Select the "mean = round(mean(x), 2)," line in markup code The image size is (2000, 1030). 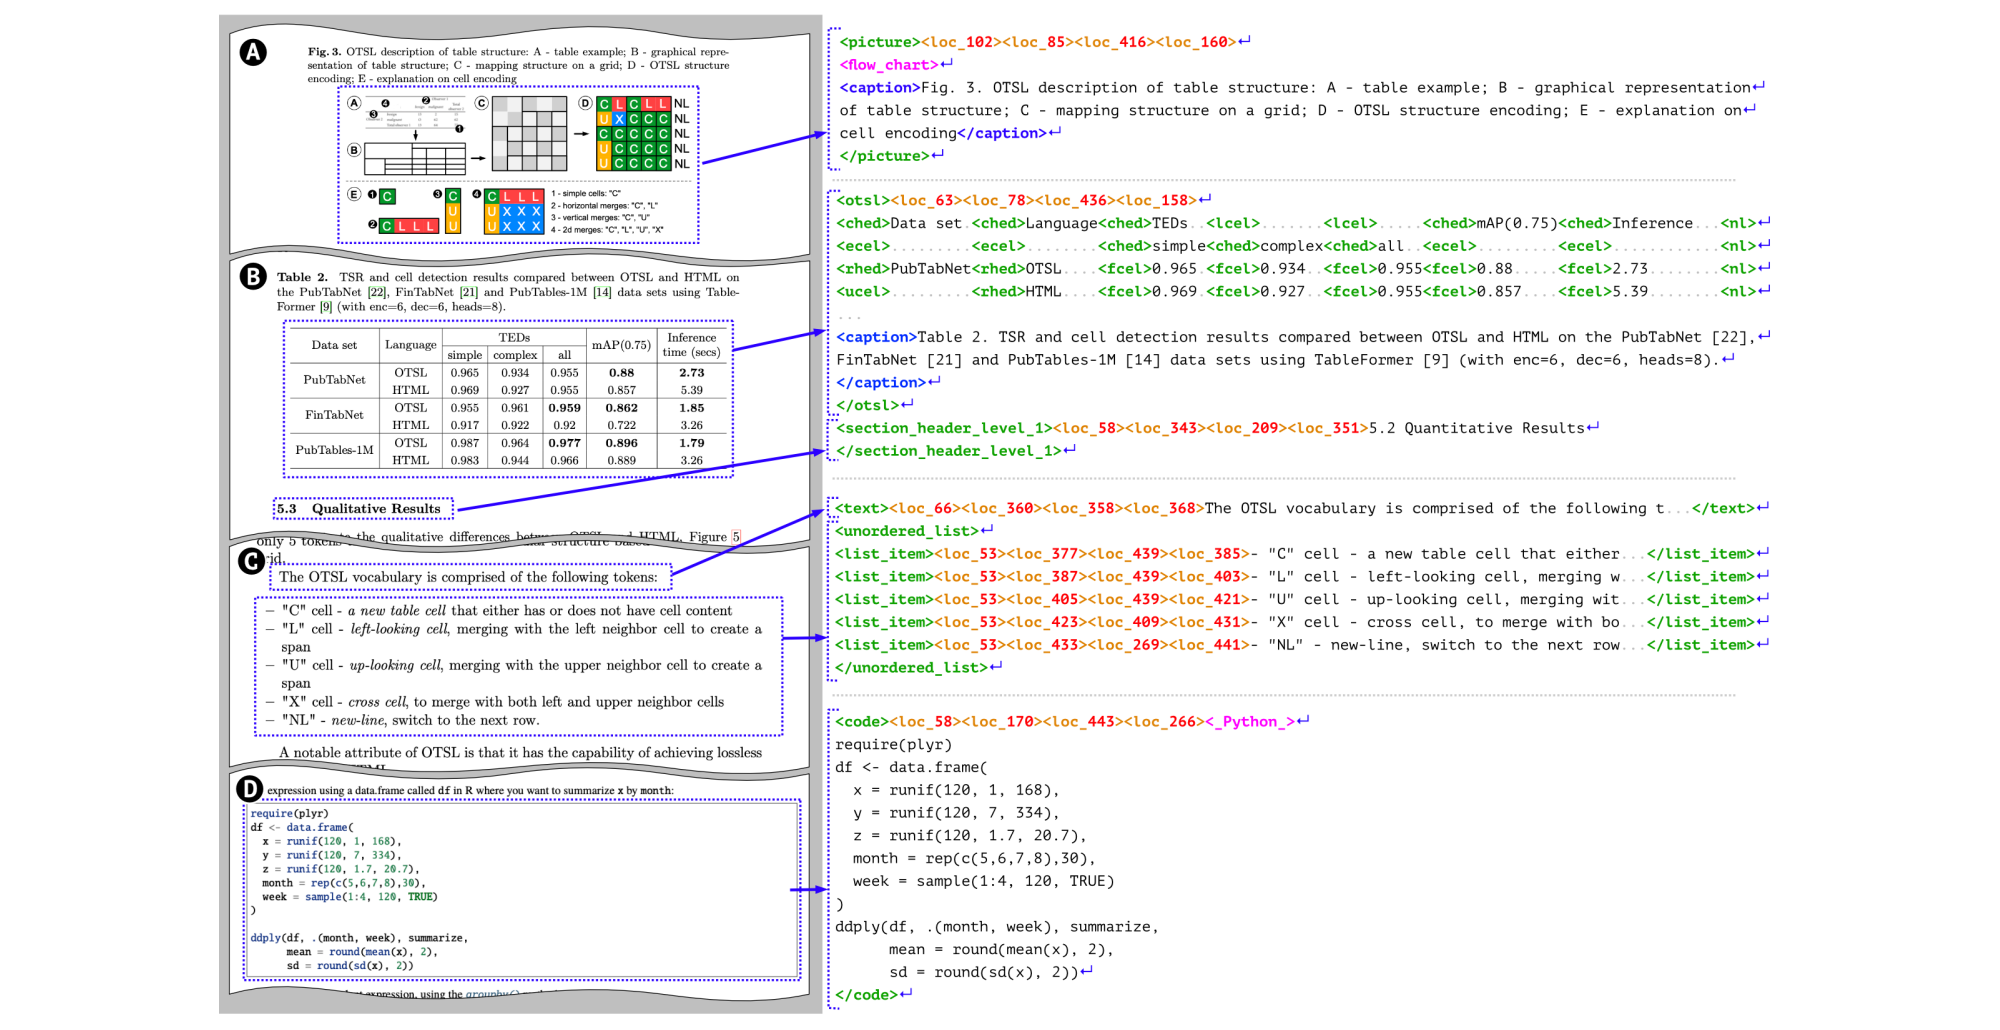1001,950
